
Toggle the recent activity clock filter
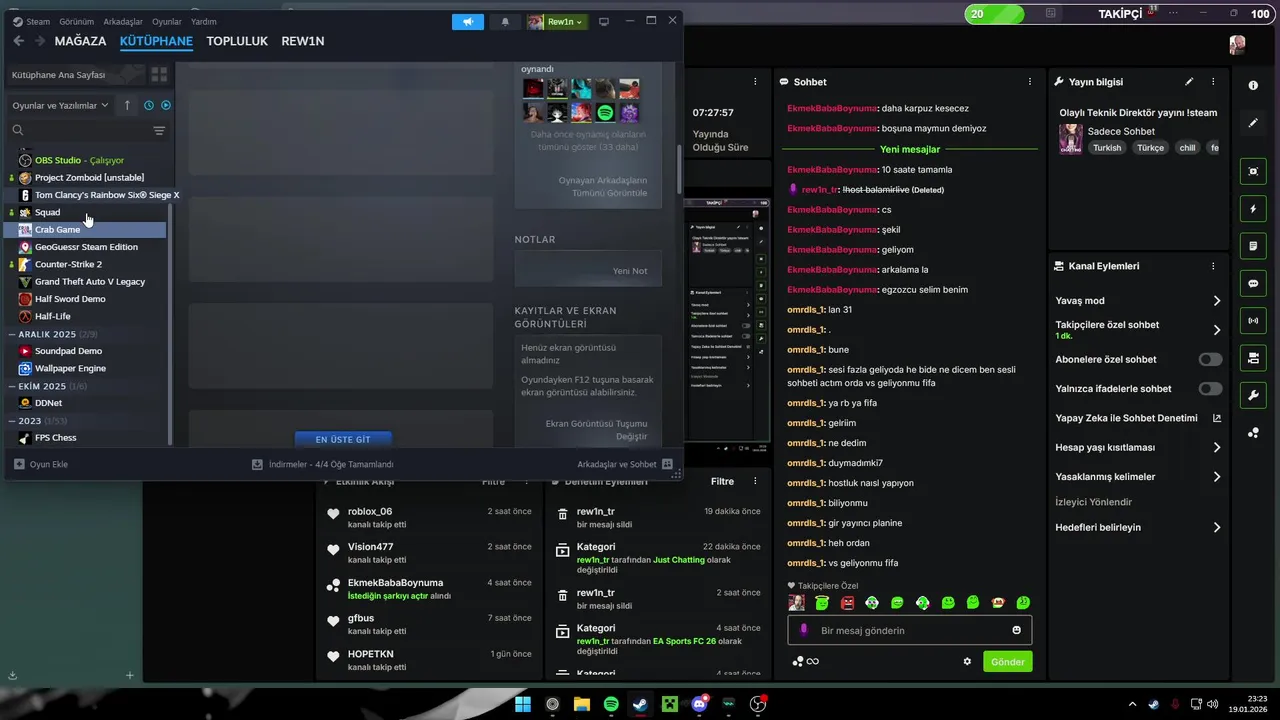tap(149, 105)
